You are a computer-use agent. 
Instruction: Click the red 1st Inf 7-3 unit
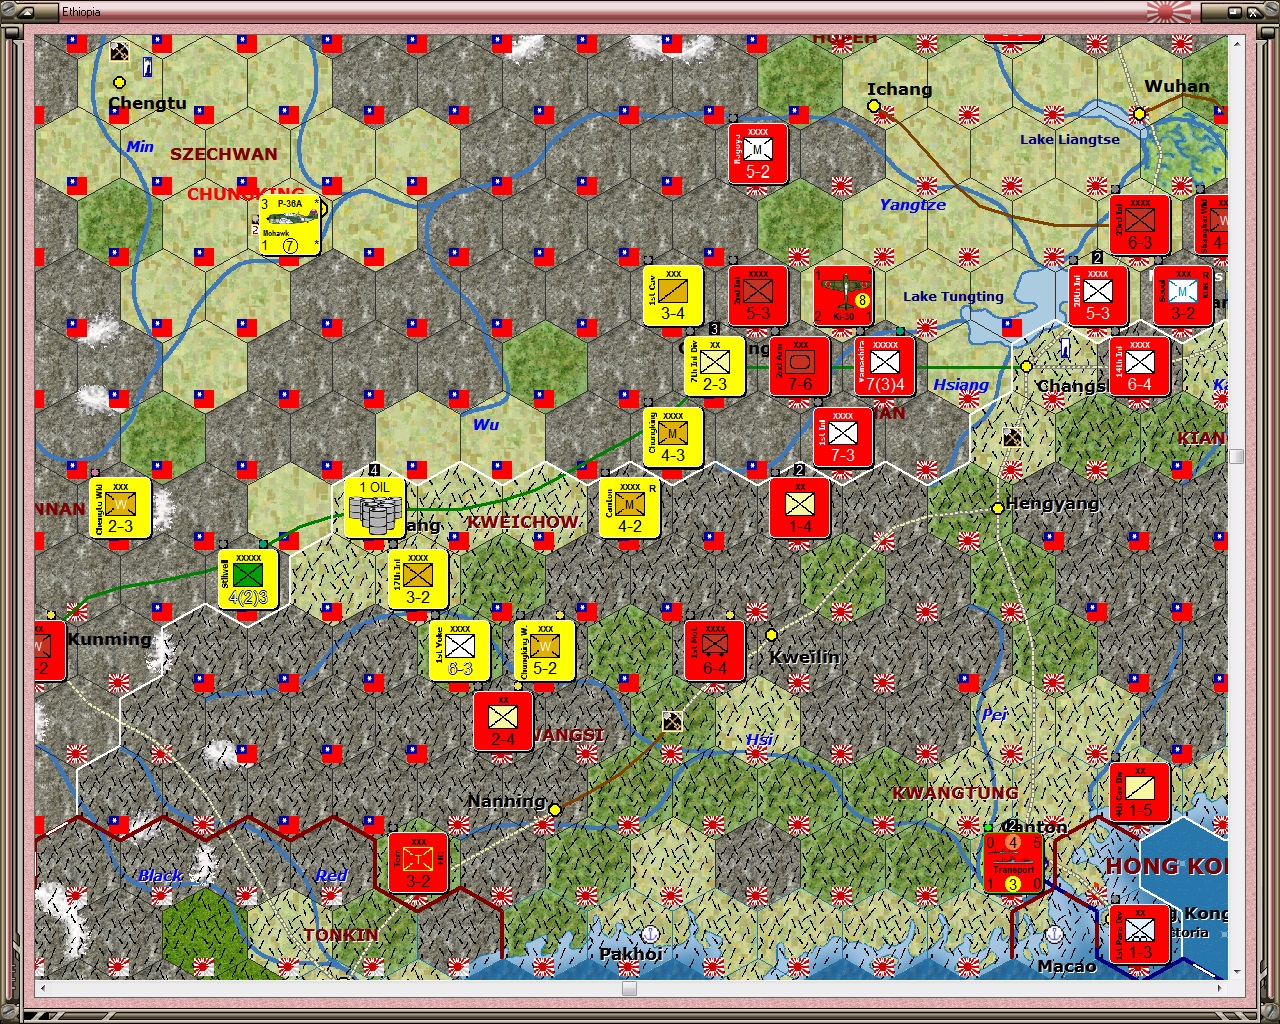point(843,437)
